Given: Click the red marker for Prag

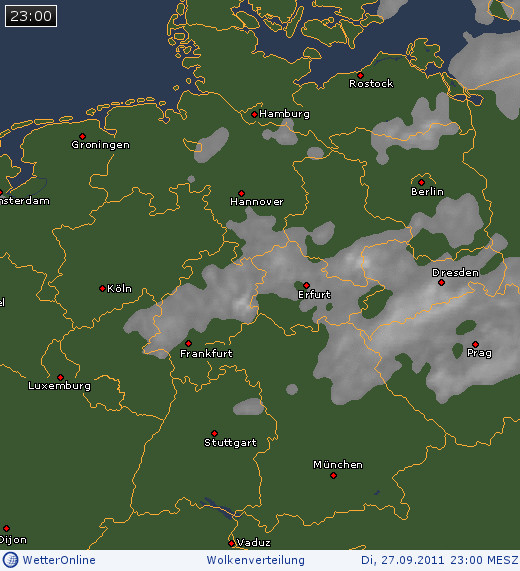Looking at the screenshot, I should pyautogui.click(x=475, y=344).
